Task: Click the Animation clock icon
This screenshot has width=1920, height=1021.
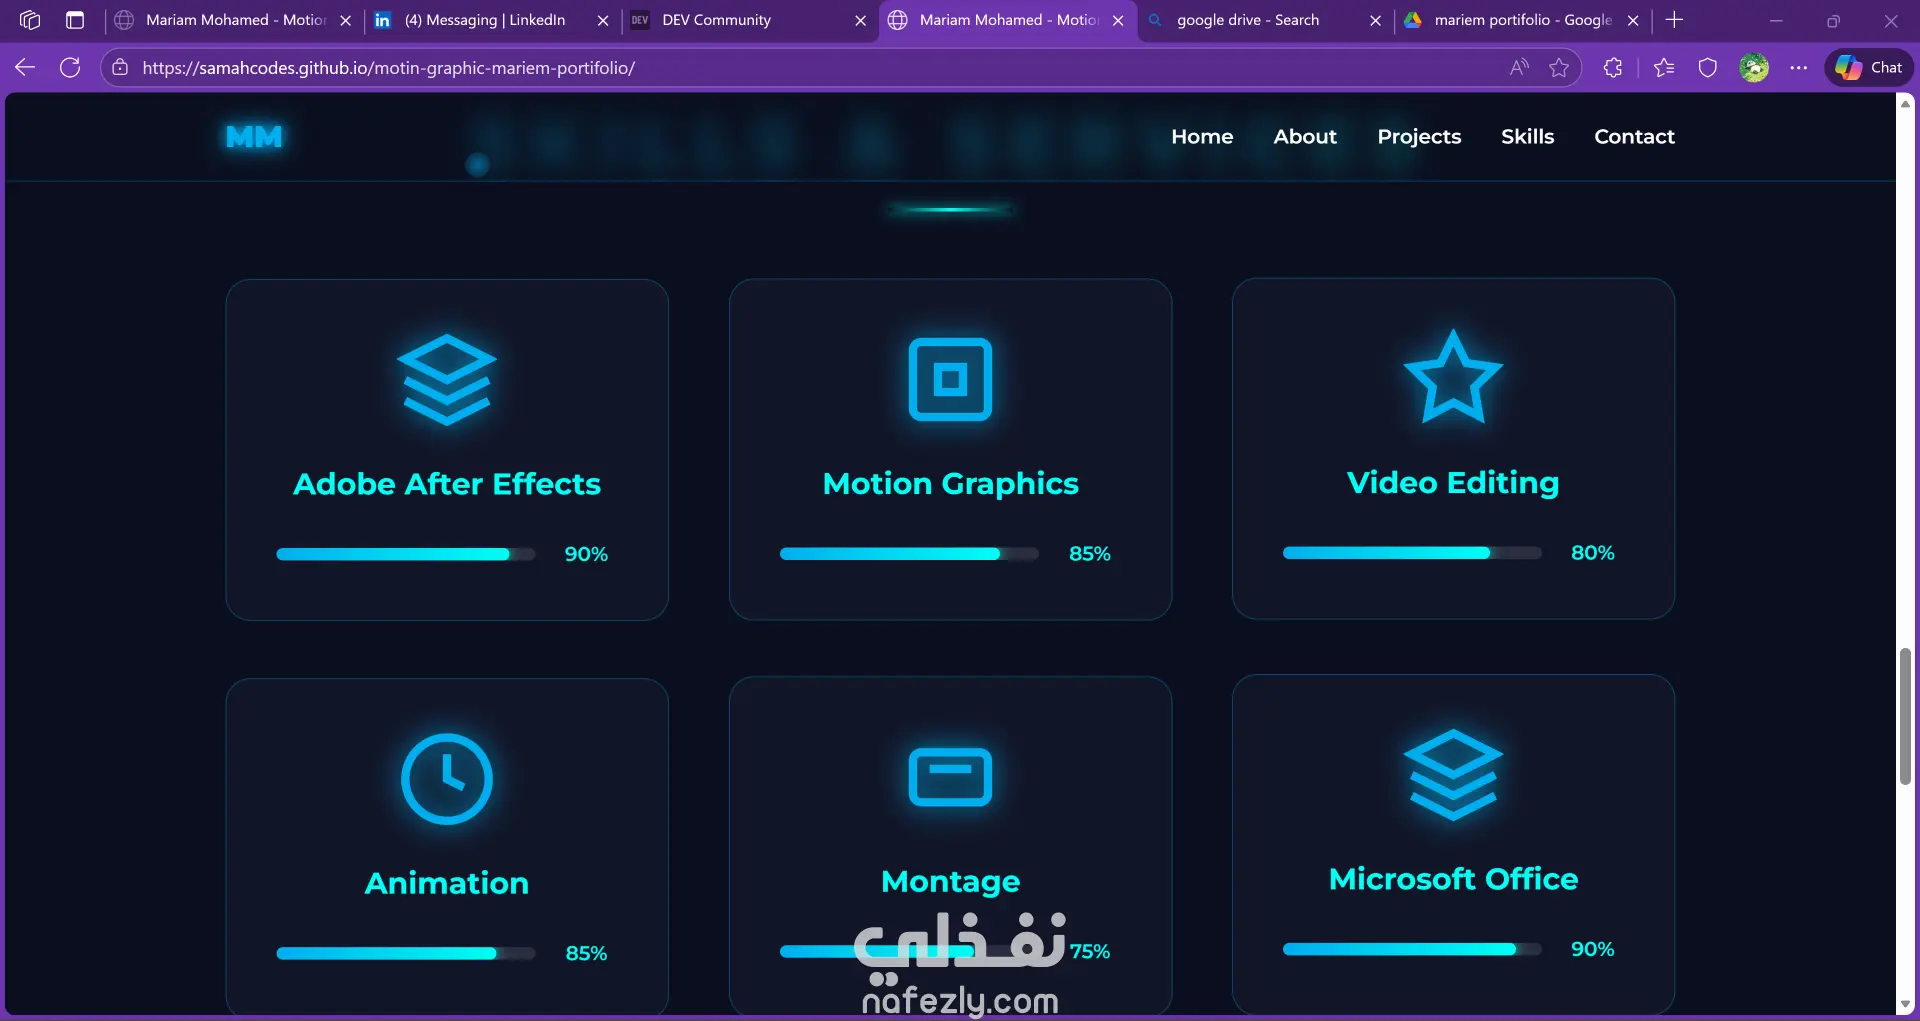Action: click(x=447, y=779)
